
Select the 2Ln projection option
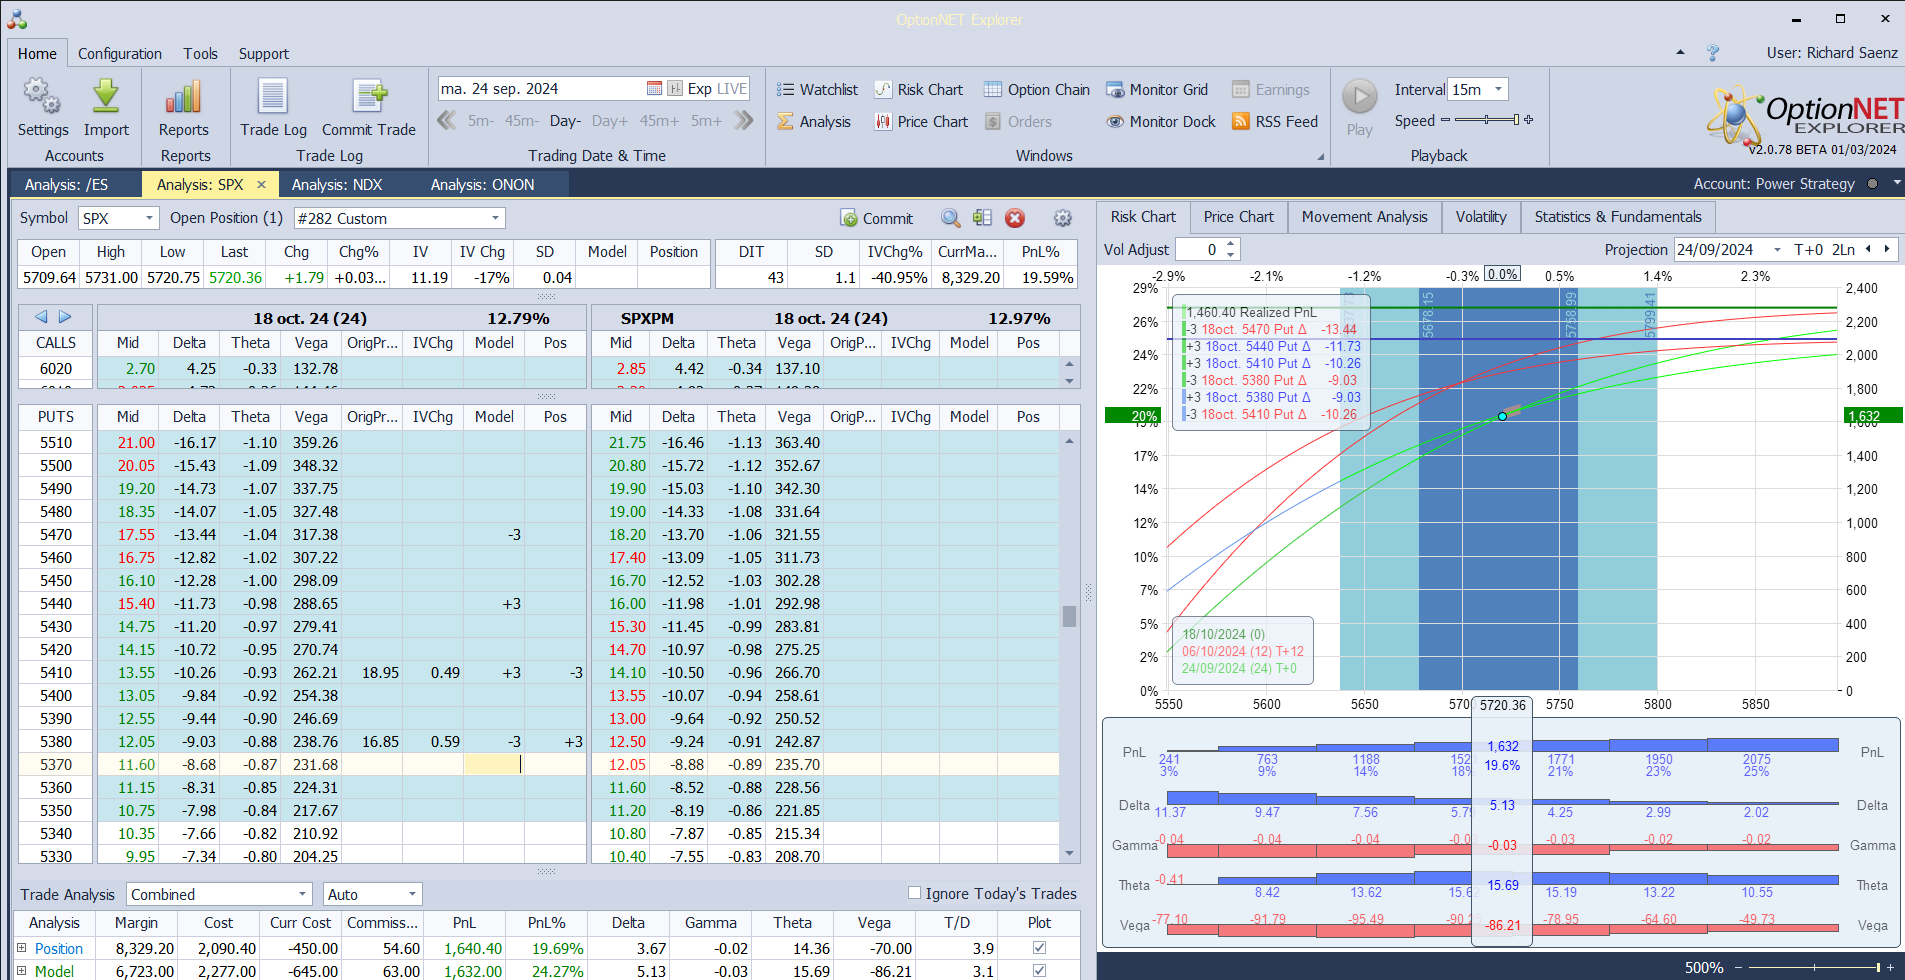[x=1843, y=249]
